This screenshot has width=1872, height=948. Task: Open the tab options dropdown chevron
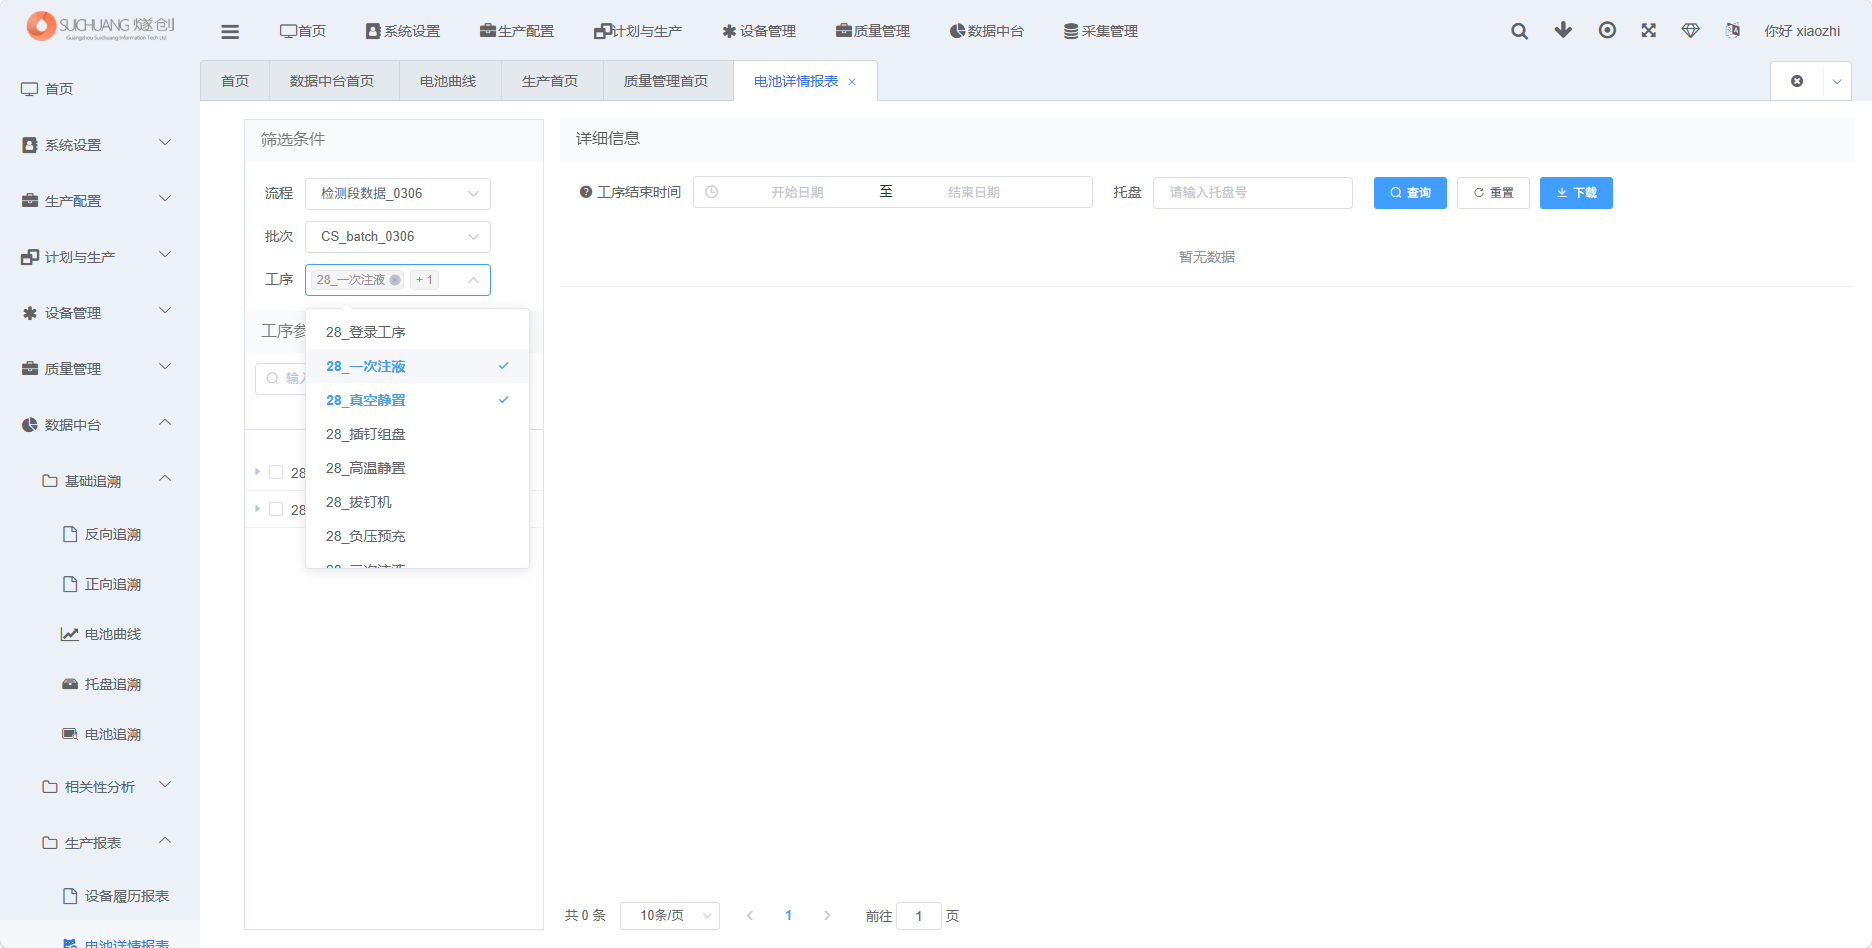(x=1837, y=82)
